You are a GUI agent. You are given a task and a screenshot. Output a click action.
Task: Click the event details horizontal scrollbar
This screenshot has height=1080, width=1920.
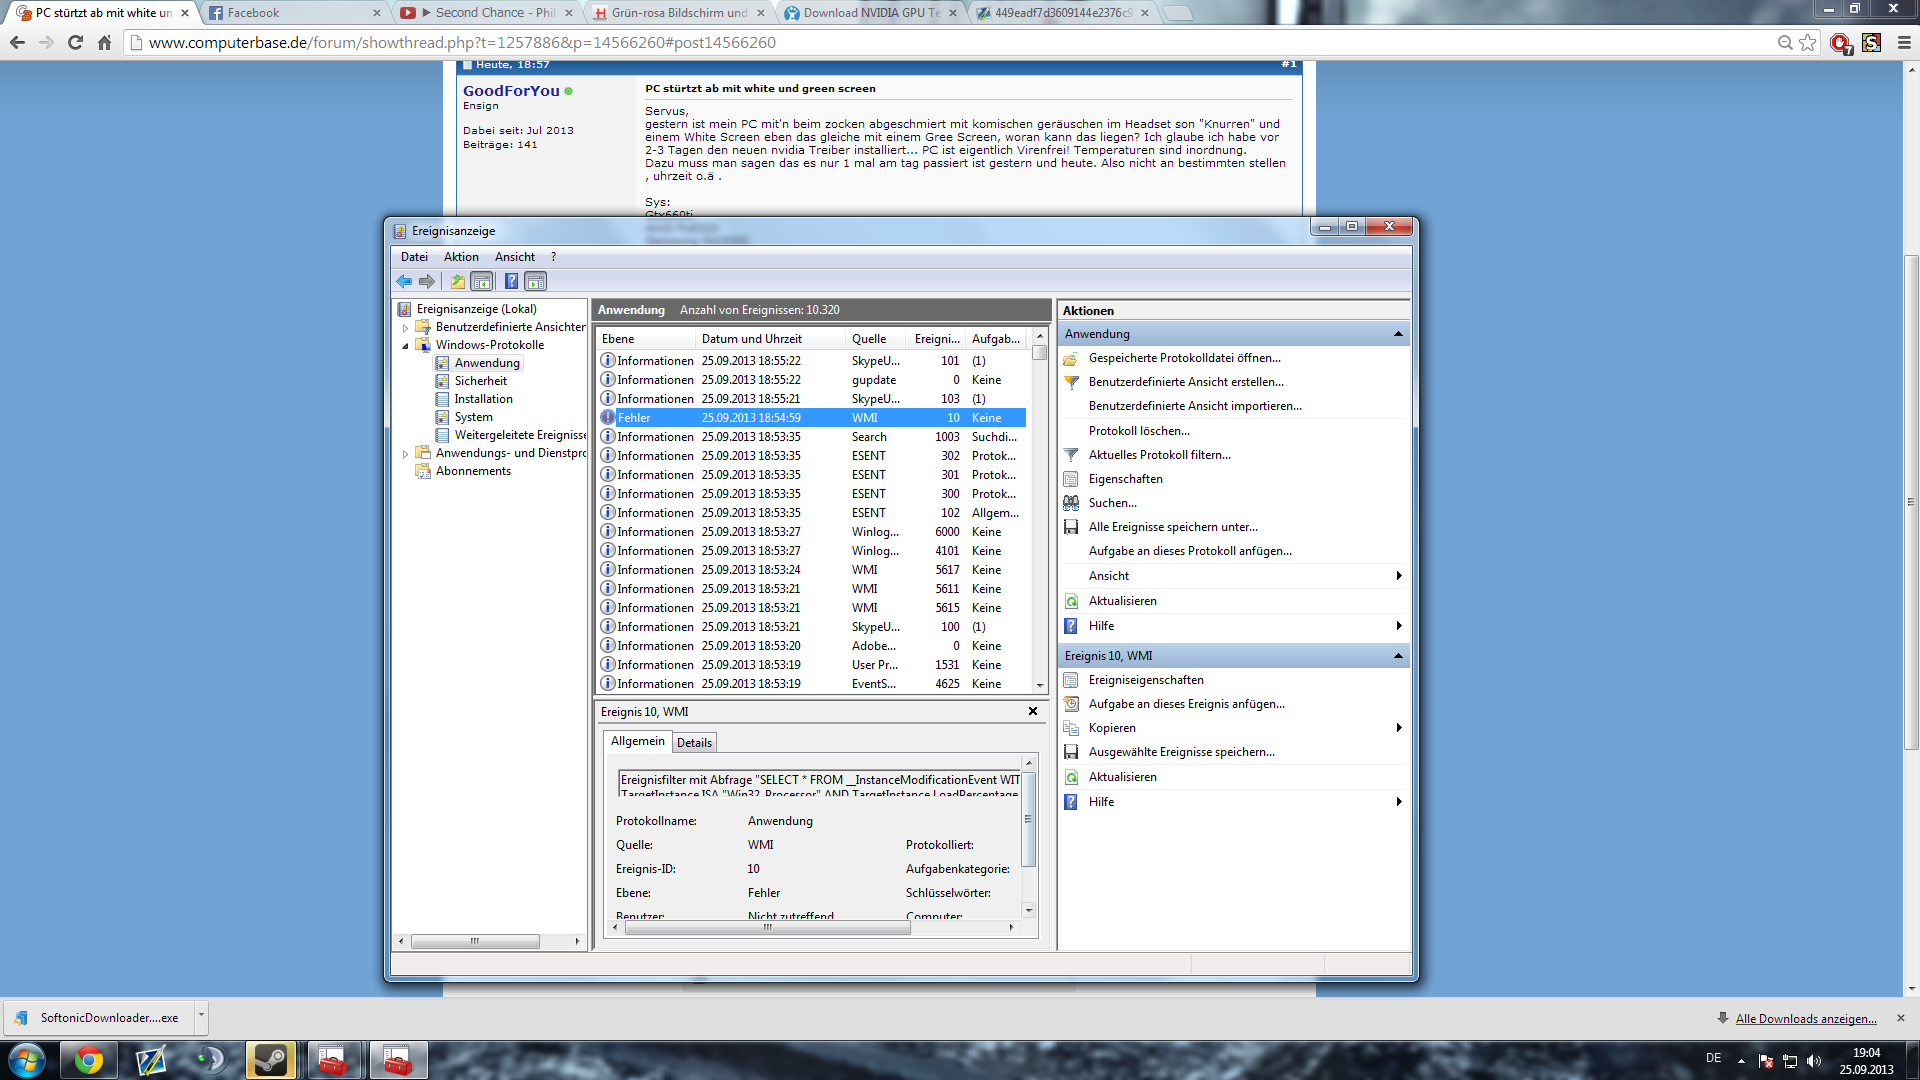tap(767, 928)
